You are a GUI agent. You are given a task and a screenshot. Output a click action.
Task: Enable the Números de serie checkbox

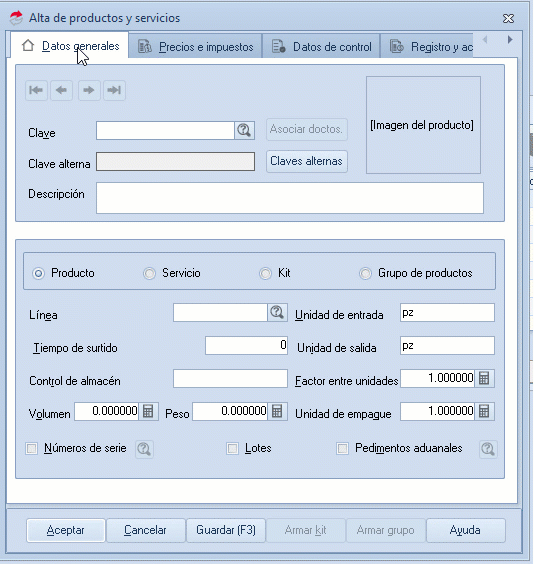coord(32,449)
